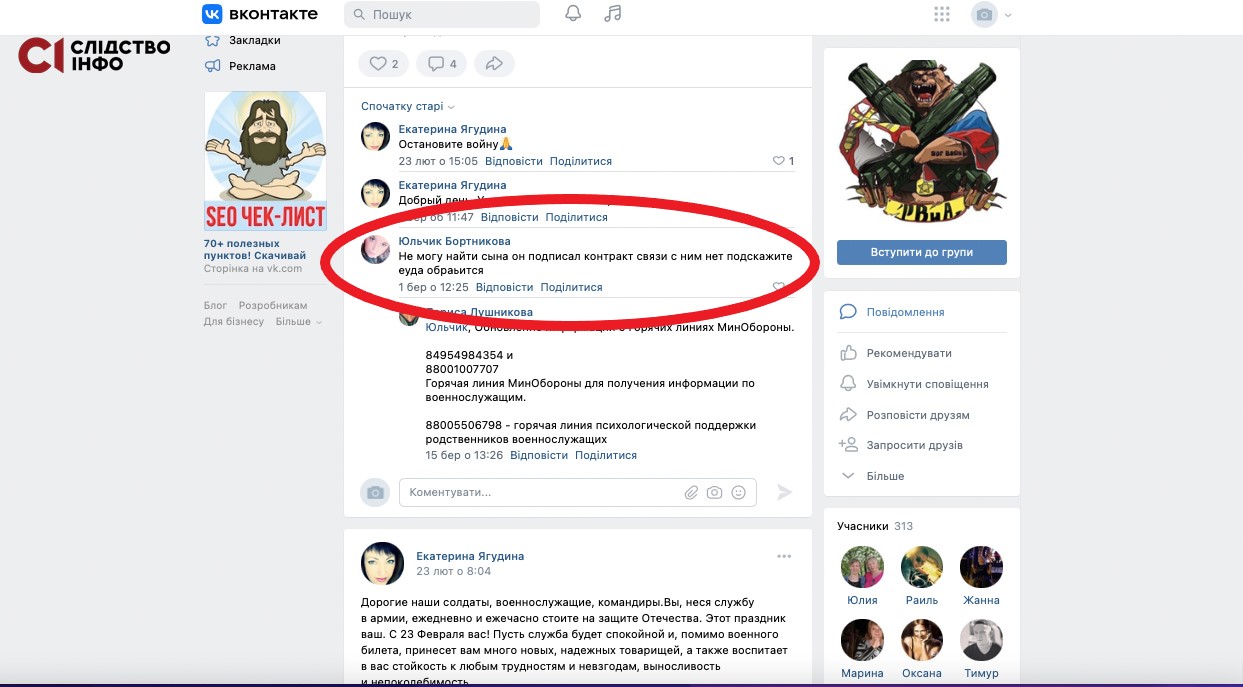The height and width of the screenshot is (687, 1243).
Task: Click Лариса Душникова commenter name
Action: pos(479,312)
